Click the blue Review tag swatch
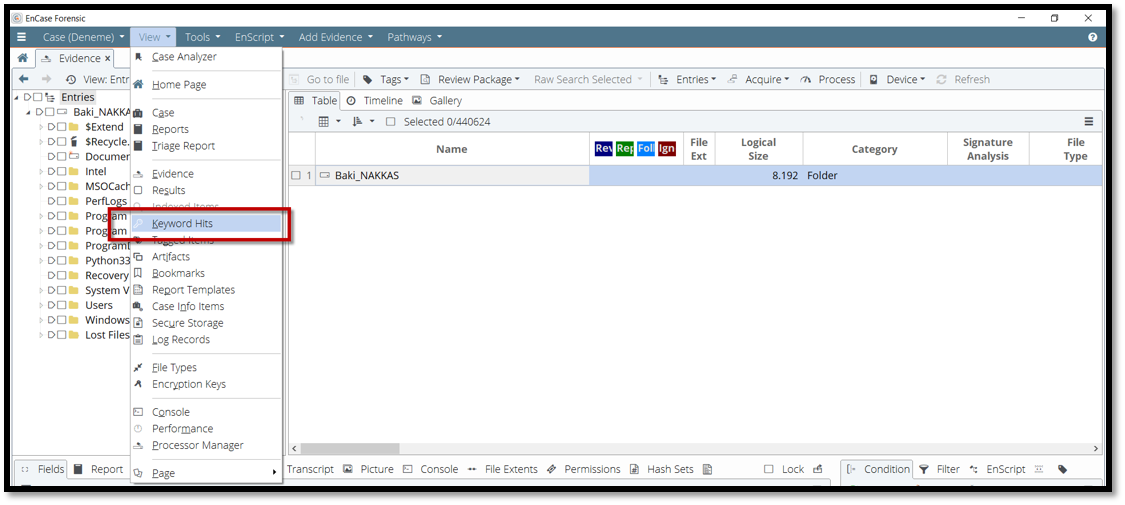Screen dimensions: 1125x505 point(603,149)
